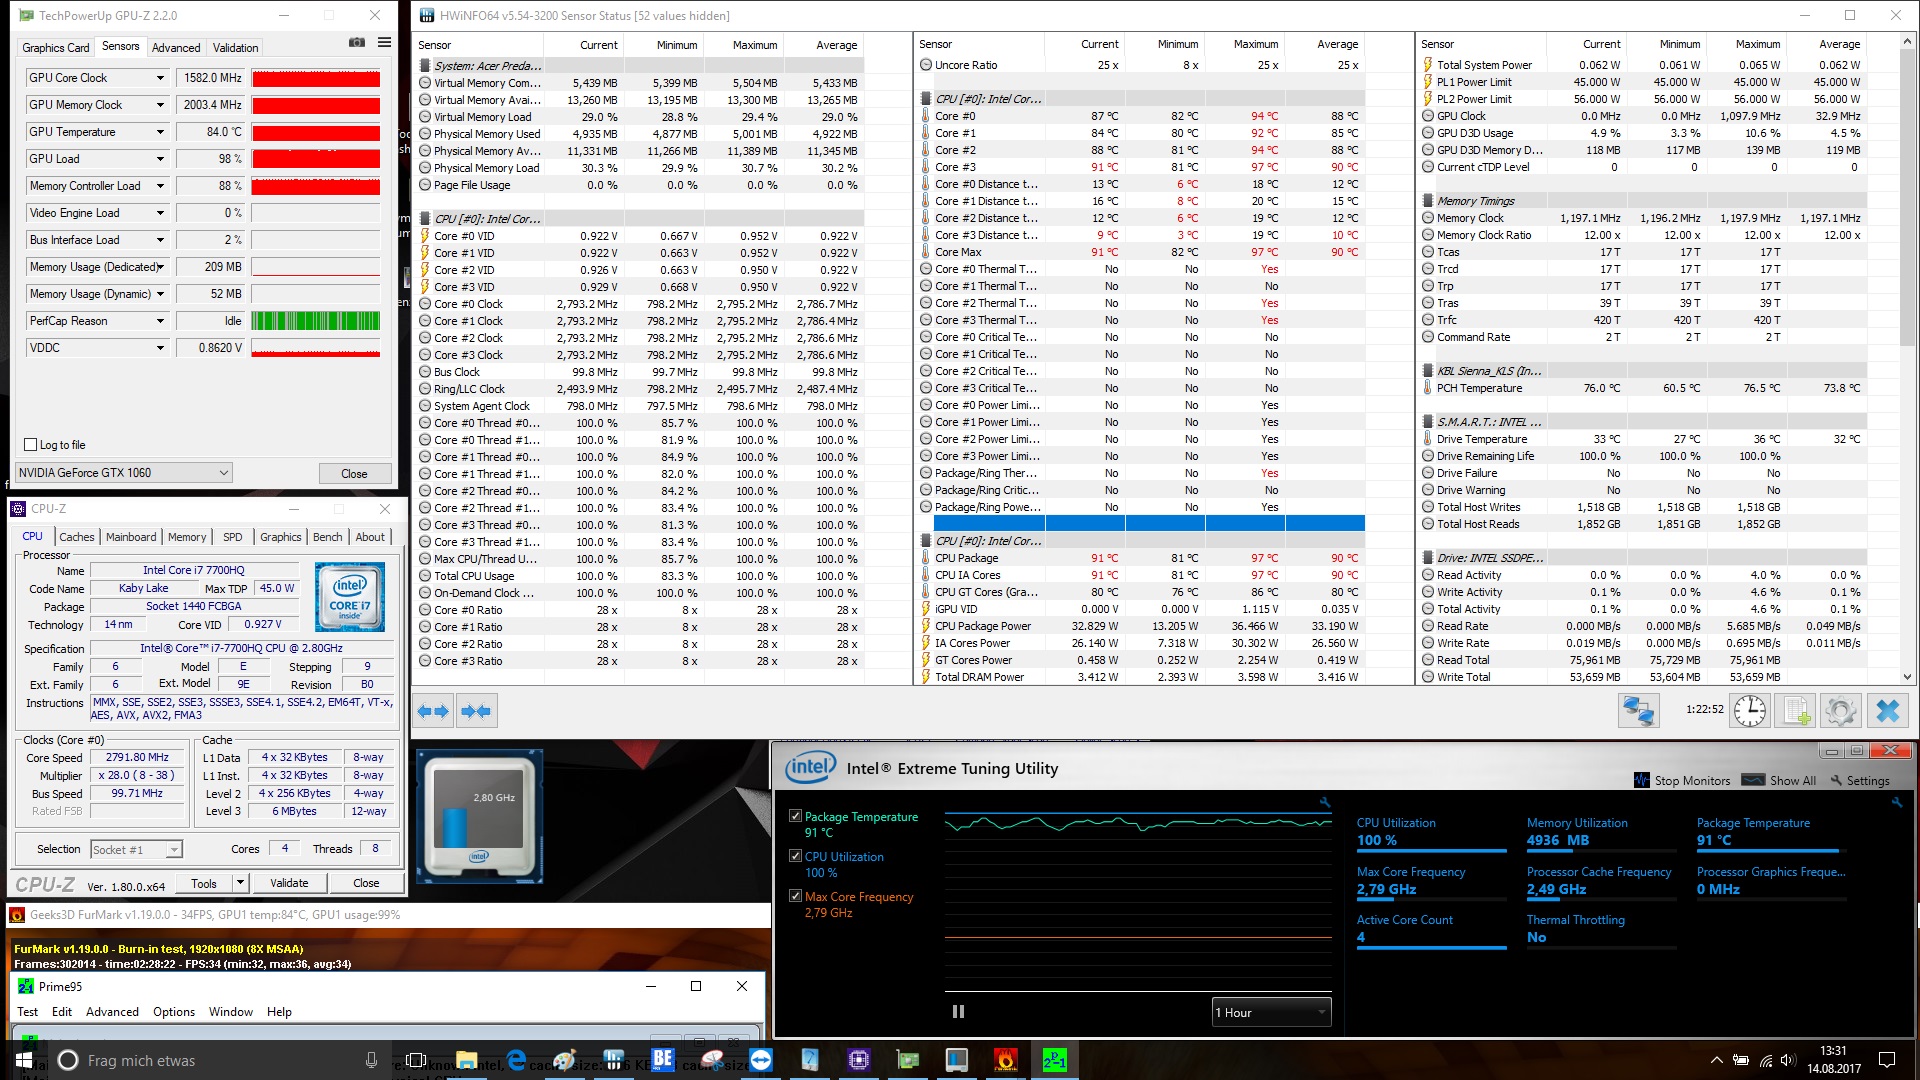
Task: Open the GPU-Z hamburger menu icon
Action: pyautogui.click(x=384, y=43)
